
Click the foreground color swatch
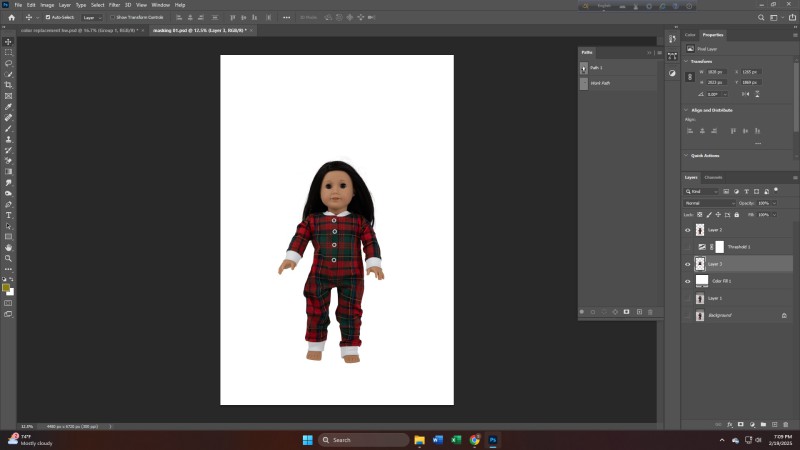7,287
